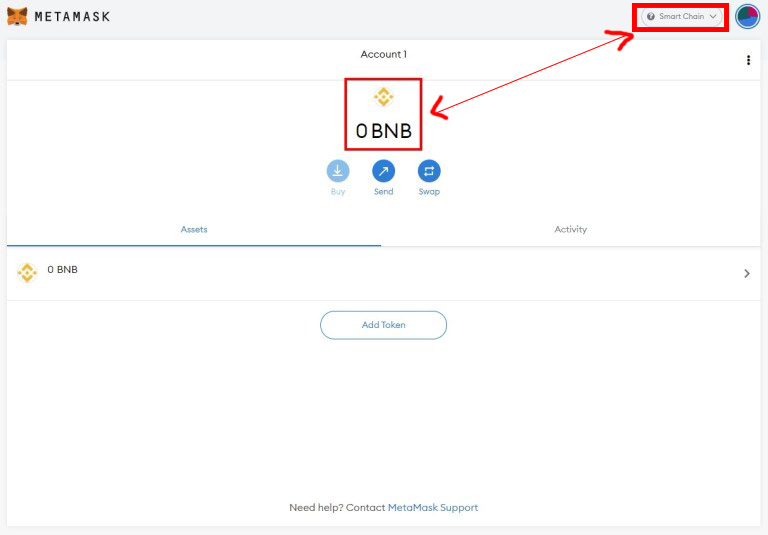The height and width of the screenshot is (535, 768).
Task: Click the Buy label under the icon
Action: 338,192
